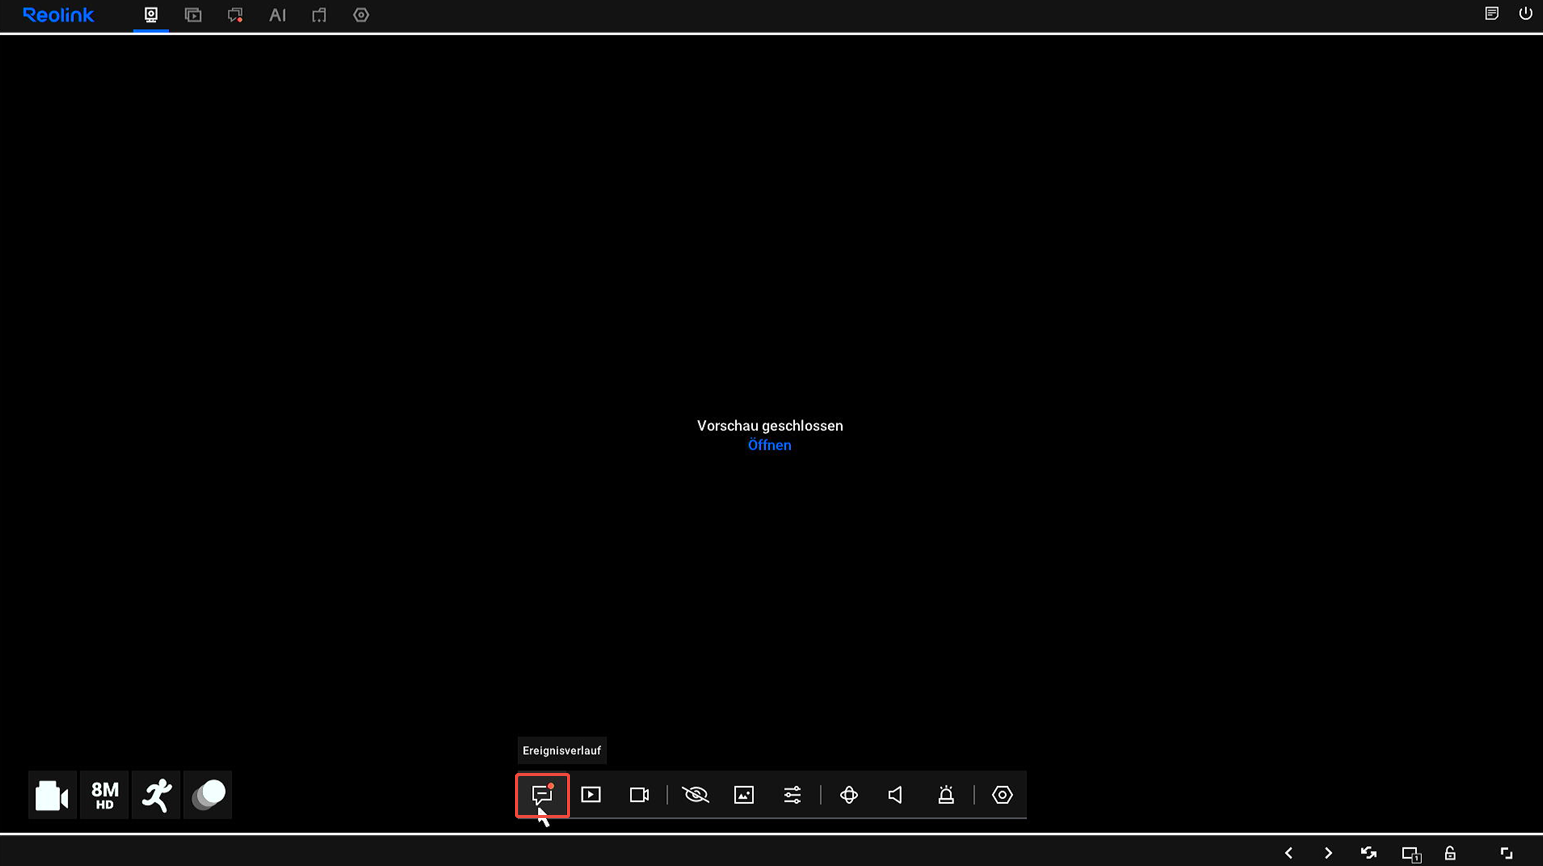
Task: Enter fullscreen with the corner brackets icon
Action: click(1506, 853)
